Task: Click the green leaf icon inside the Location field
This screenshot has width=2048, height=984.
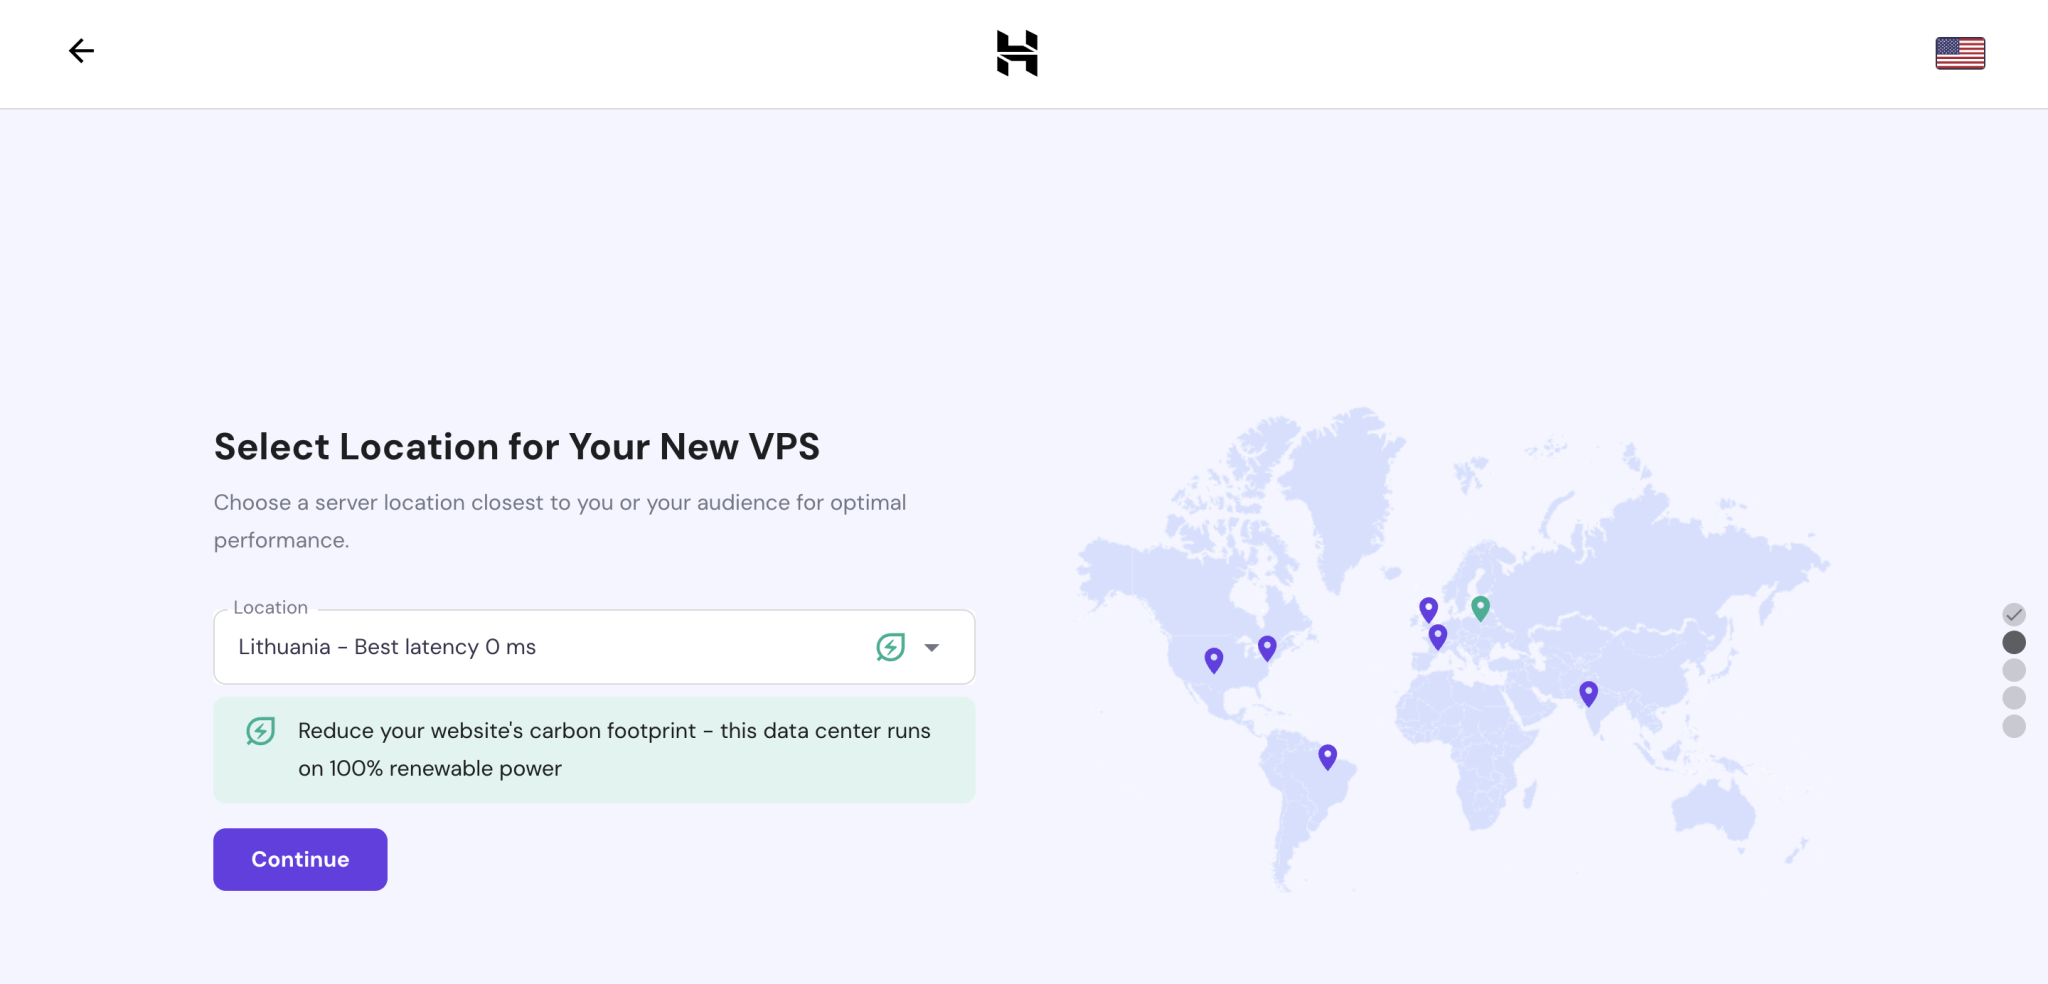Action: 891,647
